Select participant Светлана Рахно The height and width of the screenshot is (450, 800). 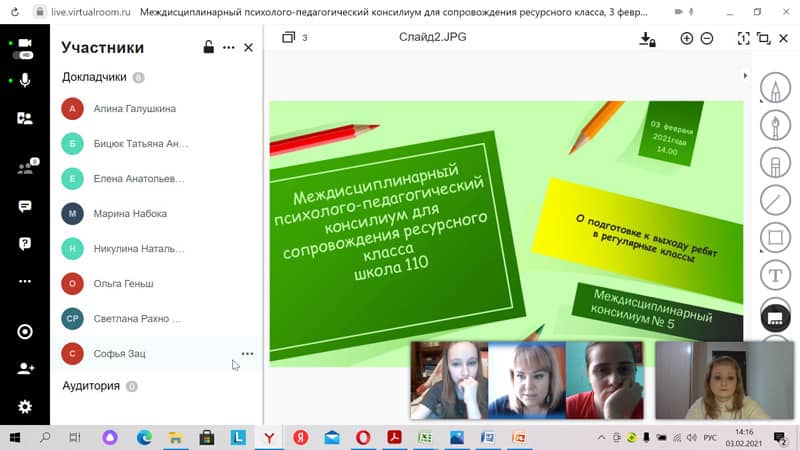point(158,318)
